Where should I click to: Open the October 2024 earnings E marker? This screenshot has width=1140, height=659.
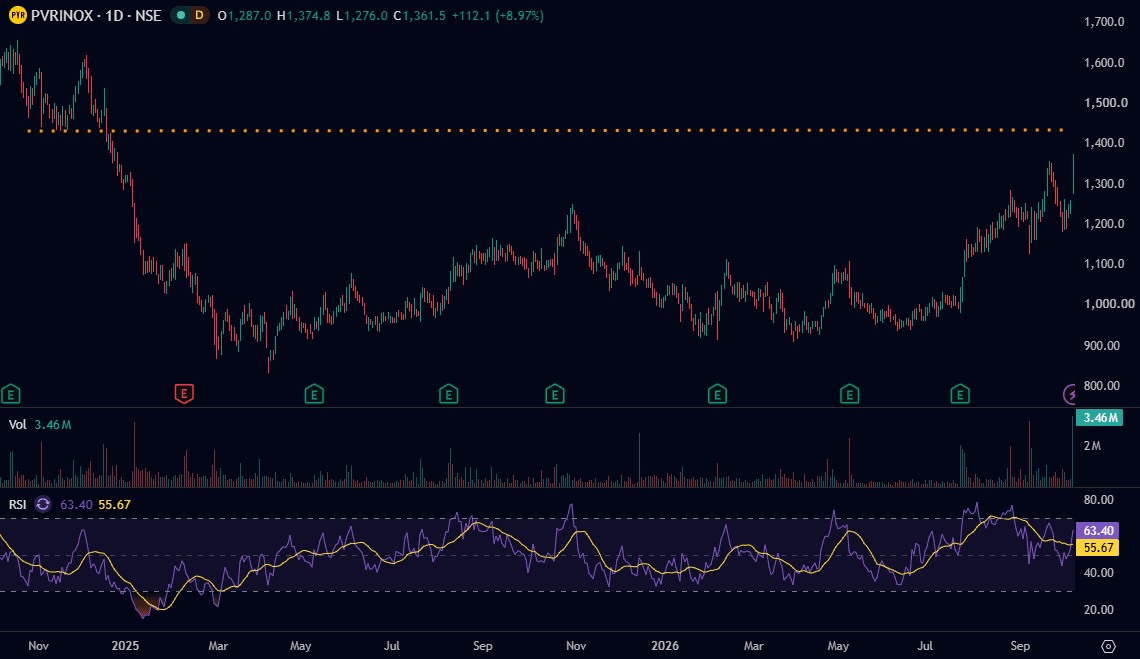(10, 394)
